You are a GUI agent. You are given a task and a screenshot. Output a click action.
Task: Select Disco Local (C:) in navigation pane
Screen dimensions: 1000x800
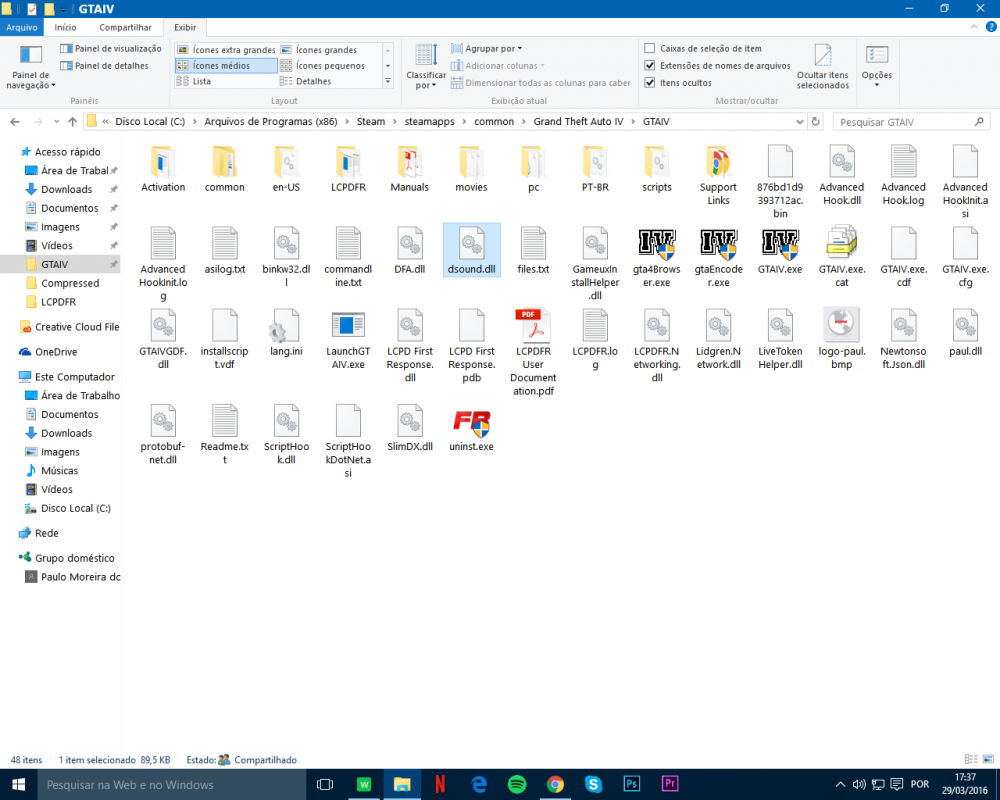75,508
